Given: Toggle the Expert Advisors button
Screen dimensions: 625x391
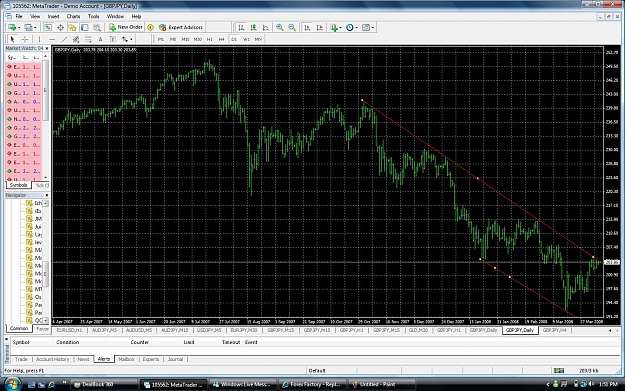Looking at the screenshot, I should click(181, 28).
